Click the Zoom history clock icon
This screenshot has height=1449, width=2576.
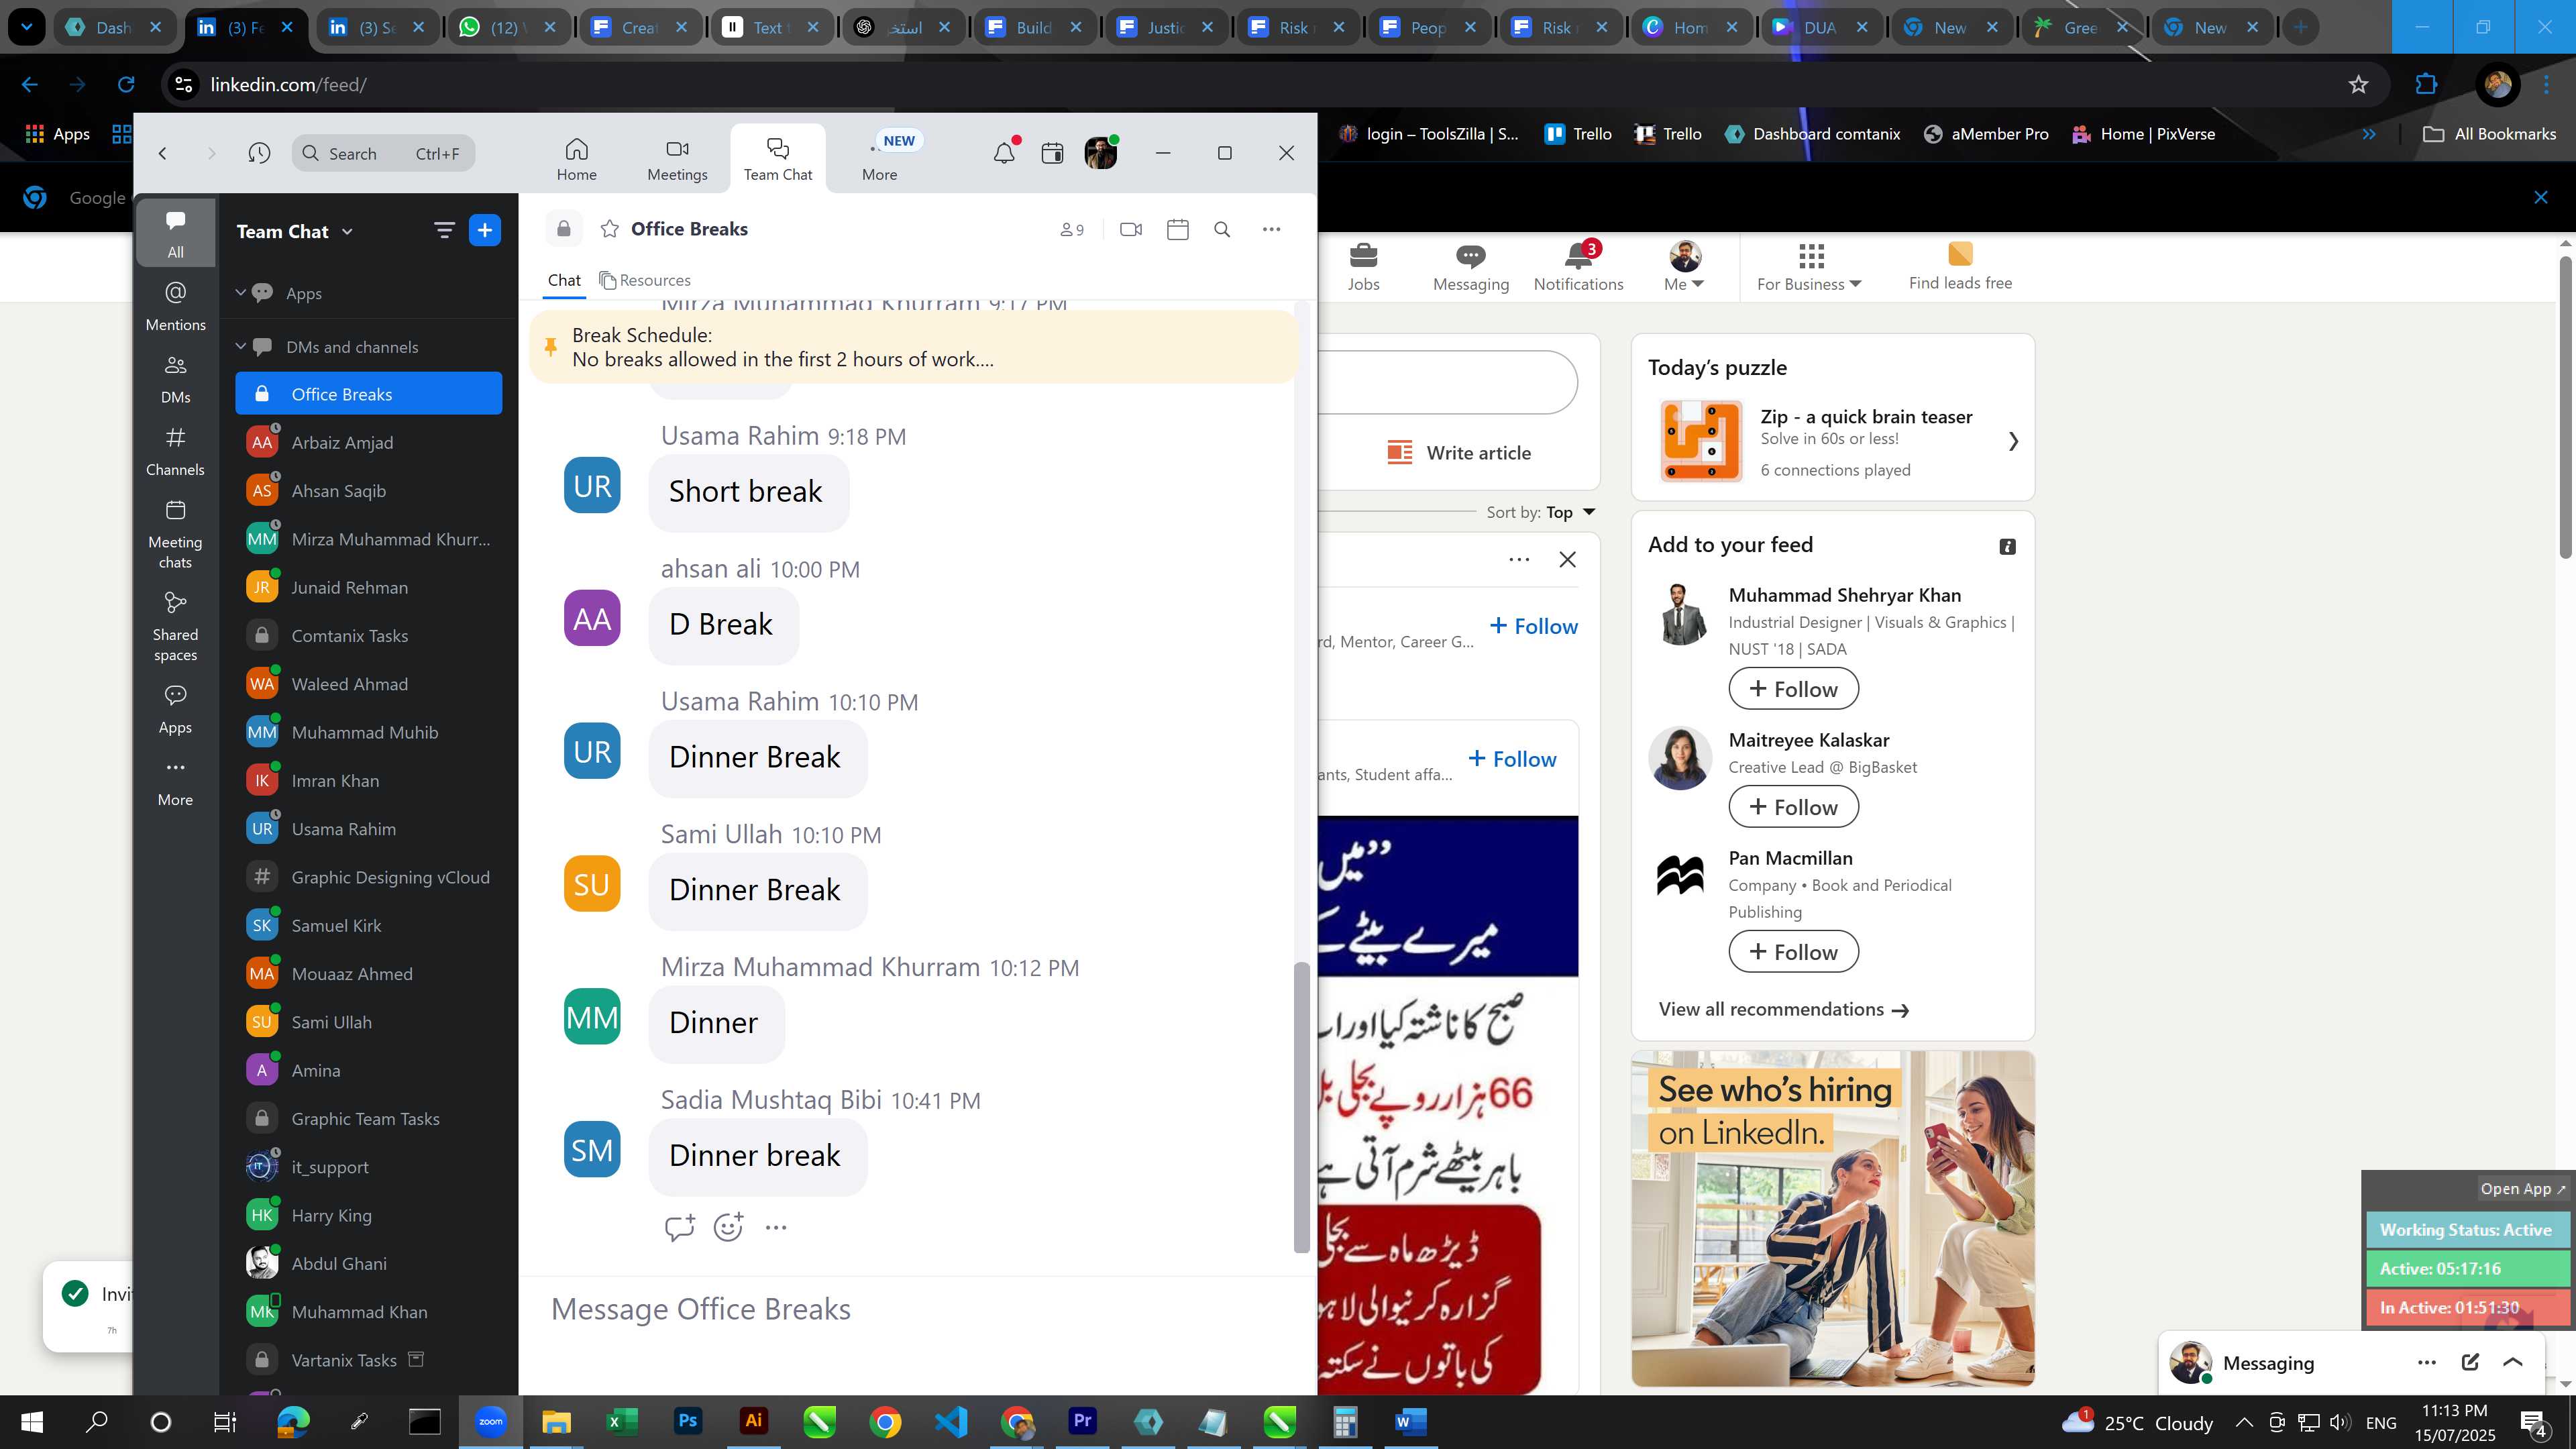point(259,153)
